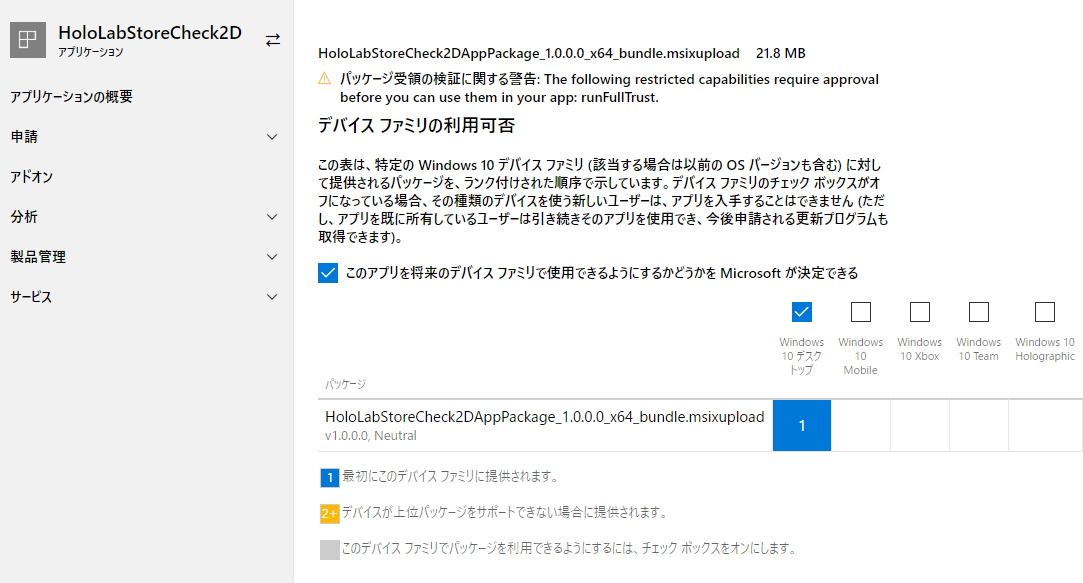Enable the Windows 10 Holographic checkbox
This screenshot has height=583, width=1083.
click(x=1044, y=312)
